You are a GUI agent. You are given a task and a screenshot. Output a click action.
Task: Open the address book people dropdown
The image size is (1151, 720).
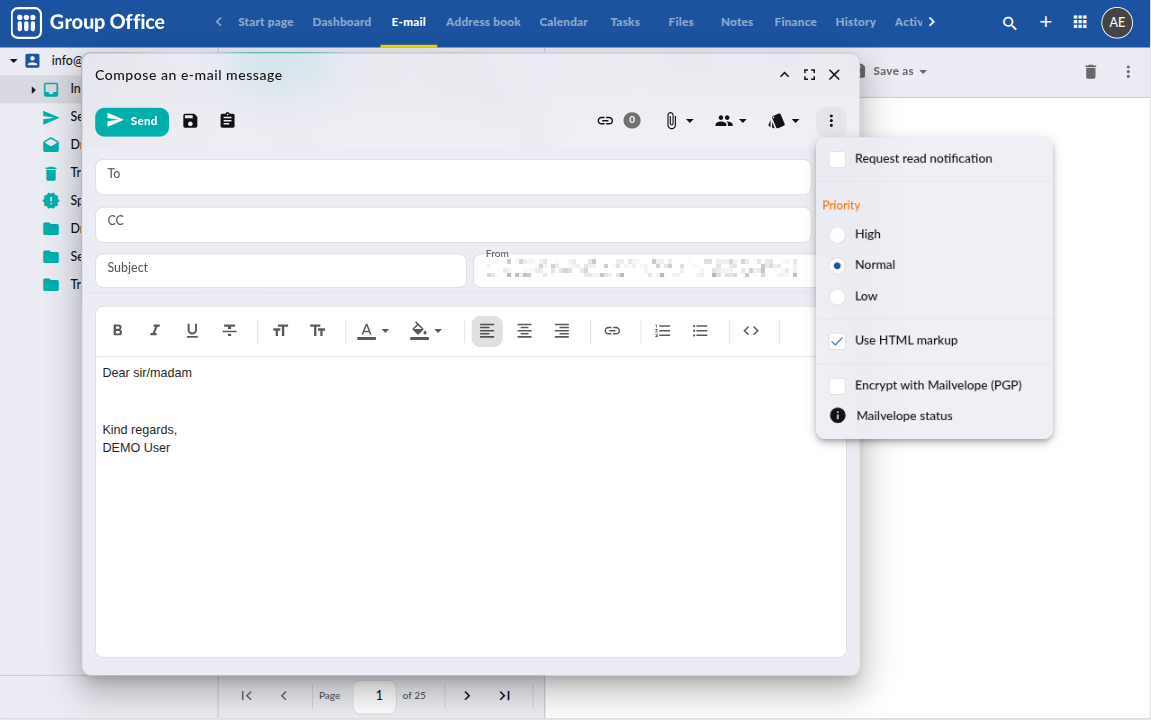[x=730, y=121]
